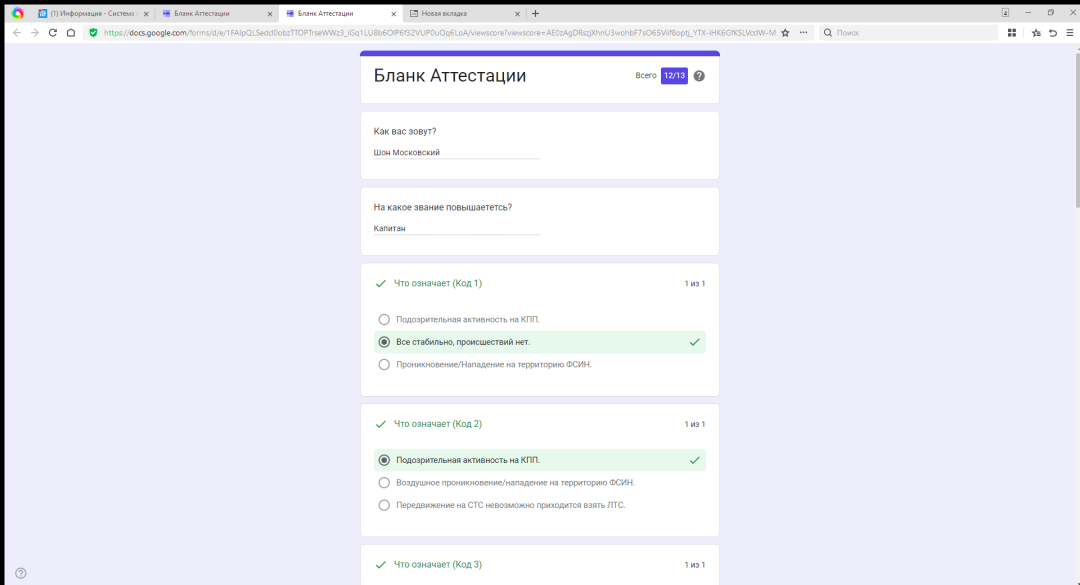
Task: Click the page vertical scrollbar thumb
Action: [x=1077, y=129]
